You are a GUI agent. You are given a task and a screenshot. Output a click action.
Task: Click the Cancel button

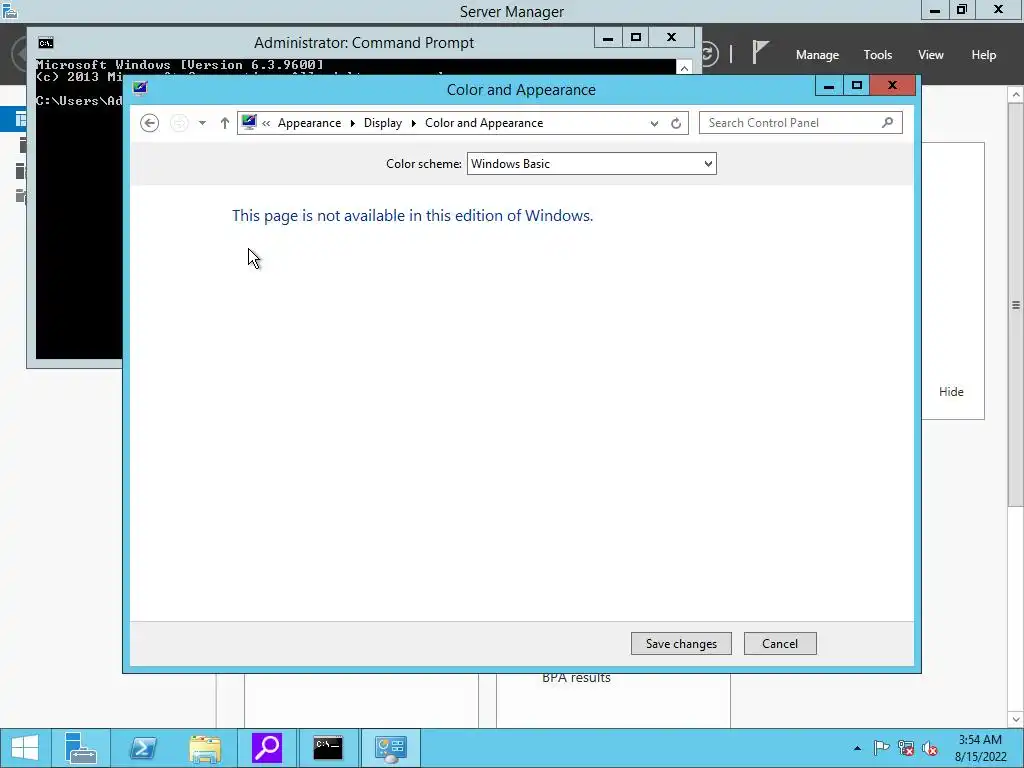coord(780,643)
